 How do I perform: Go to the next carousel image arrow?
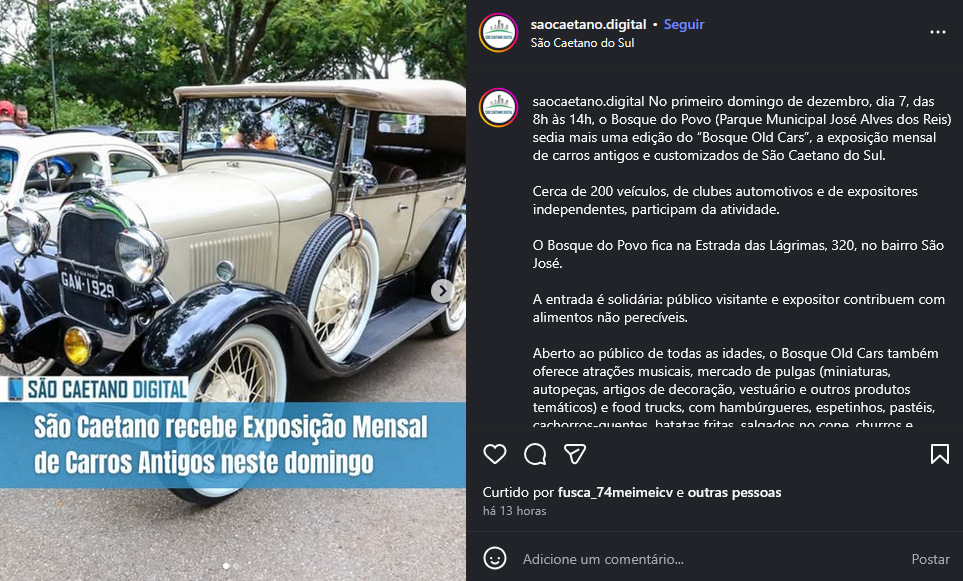pyautogui.click(x=442, y=291)
